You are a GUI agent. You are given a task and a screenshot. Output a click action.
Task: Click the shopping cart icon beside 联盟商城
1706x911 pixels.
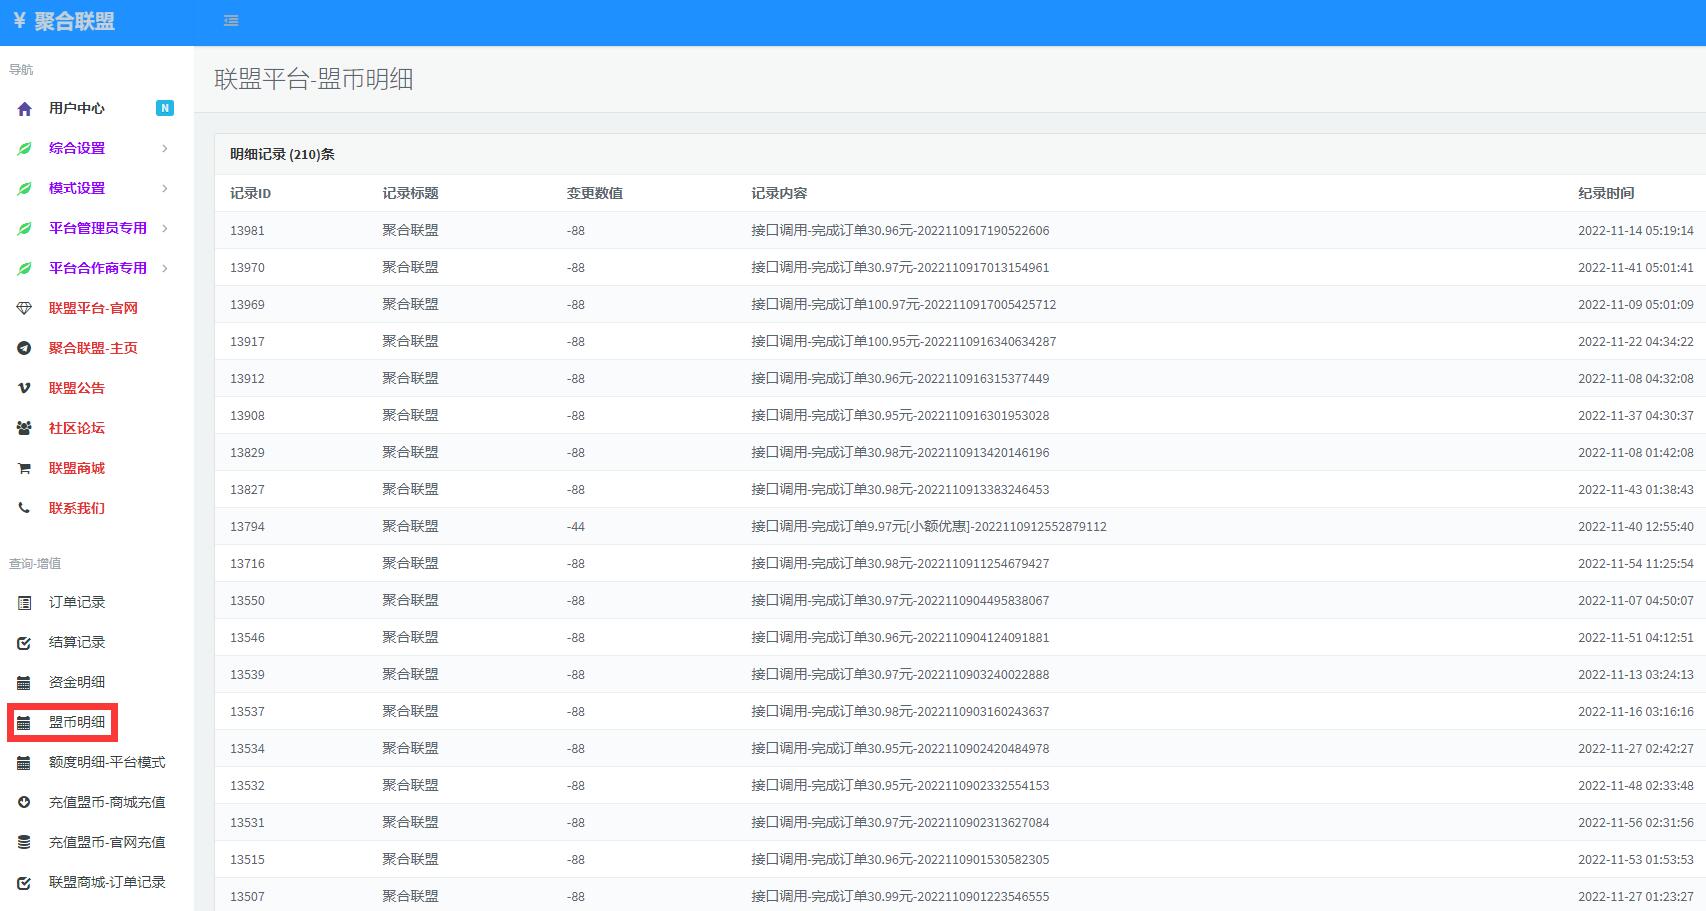point(24,469)
